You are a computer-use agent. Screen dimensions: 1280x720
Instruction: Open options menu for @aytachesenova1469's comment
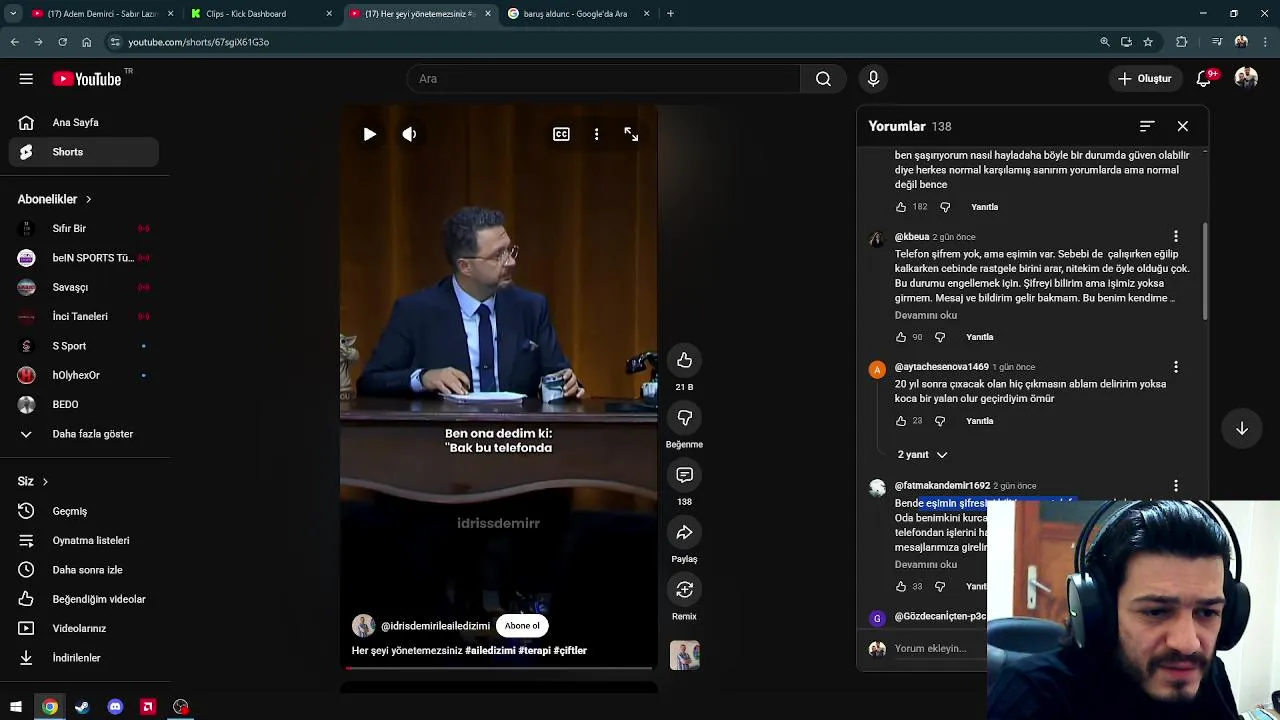(x=1176, y=367)
